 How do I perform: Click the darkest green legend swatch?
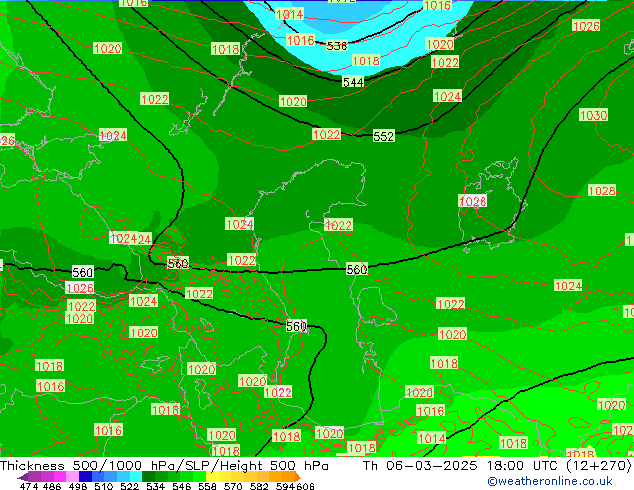click(148, 476)
